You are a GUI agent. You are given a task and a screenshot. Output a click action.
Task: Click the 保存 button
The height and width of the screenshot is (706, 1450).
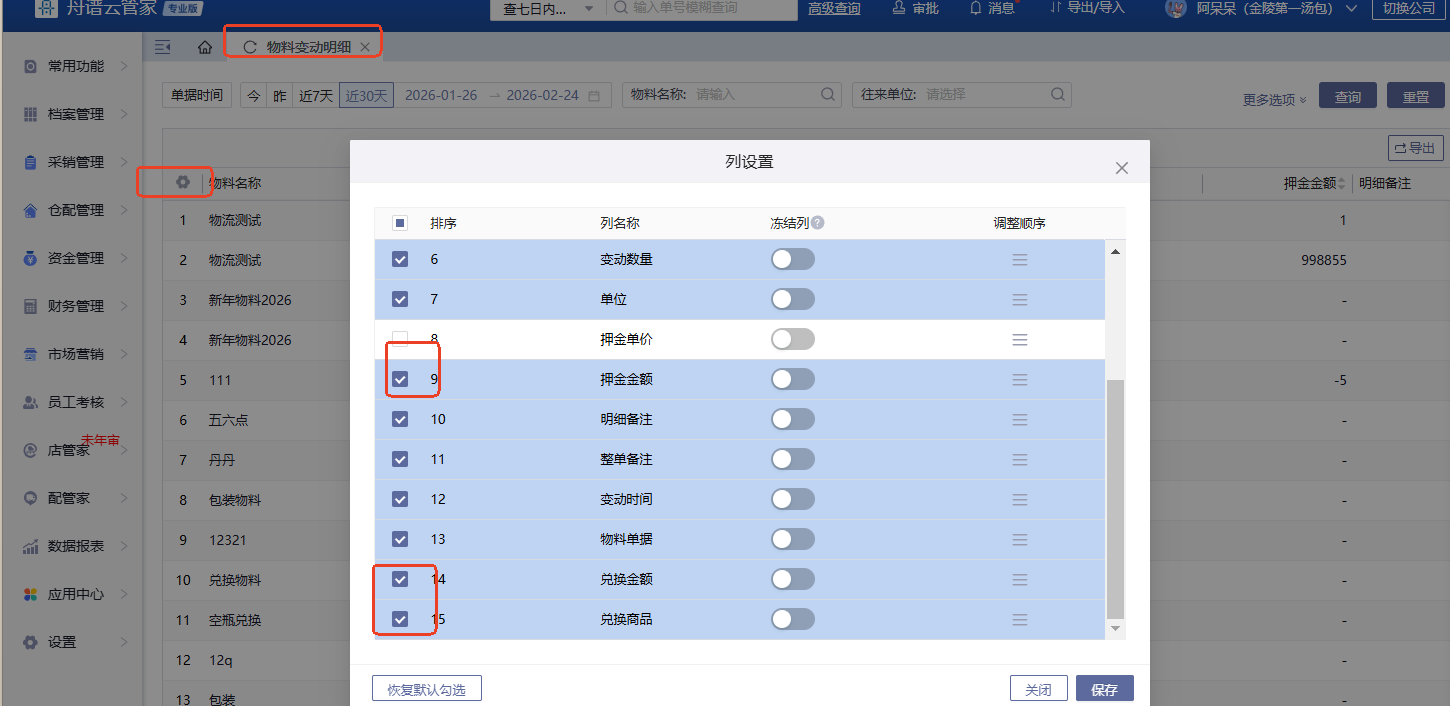pos(1104,689)
